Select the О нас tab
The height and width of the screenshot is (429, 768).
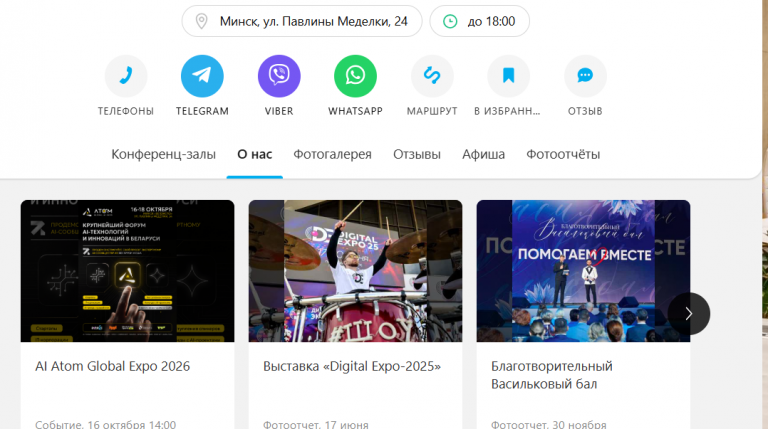[x=255, y=154]
